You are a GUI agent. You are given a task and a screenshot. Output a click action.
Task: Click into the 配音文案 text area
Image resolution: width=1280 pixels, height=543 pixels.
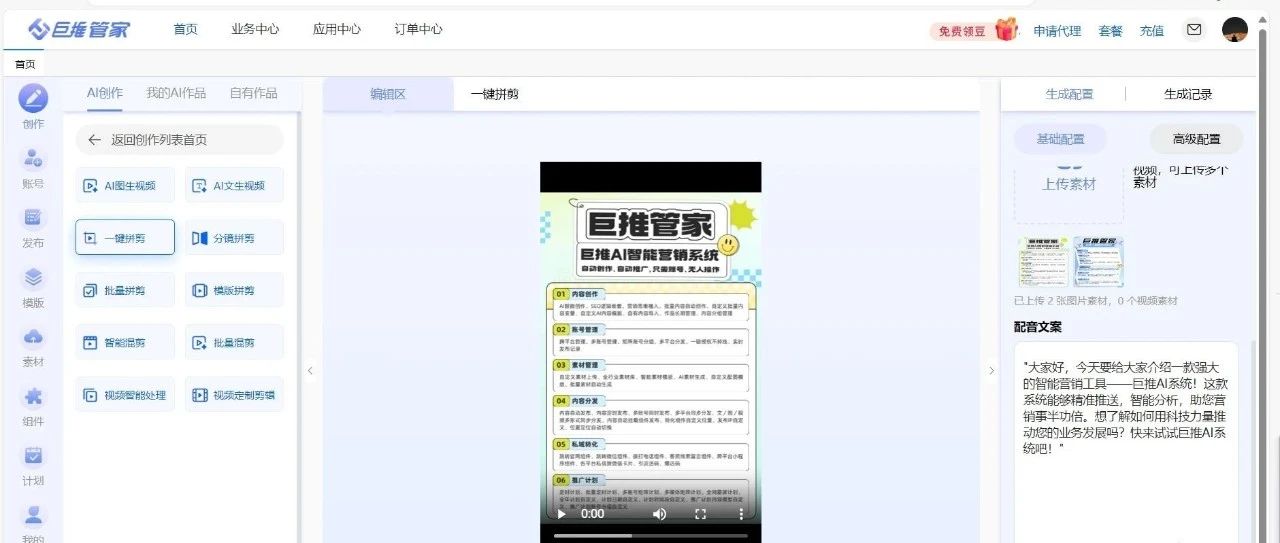pyautogui.click(x=1126, y=442)
